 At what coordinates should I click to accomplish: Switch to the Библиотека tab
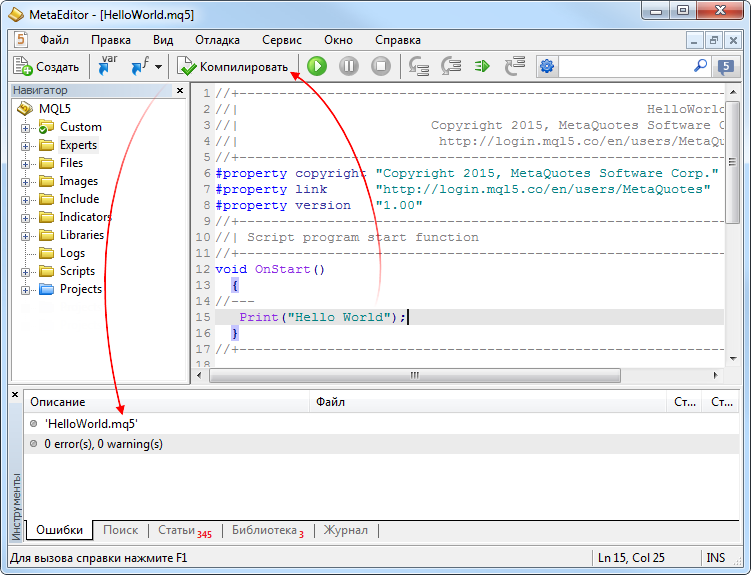click(x=268, y=530)
